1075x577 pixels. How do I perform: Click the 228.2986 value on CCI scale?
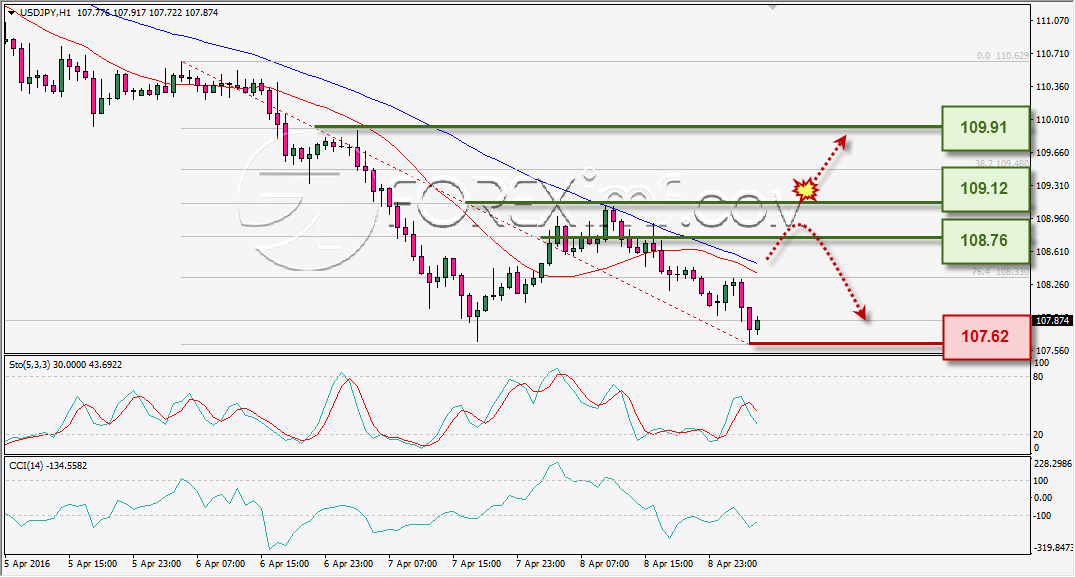(1052, 463)
